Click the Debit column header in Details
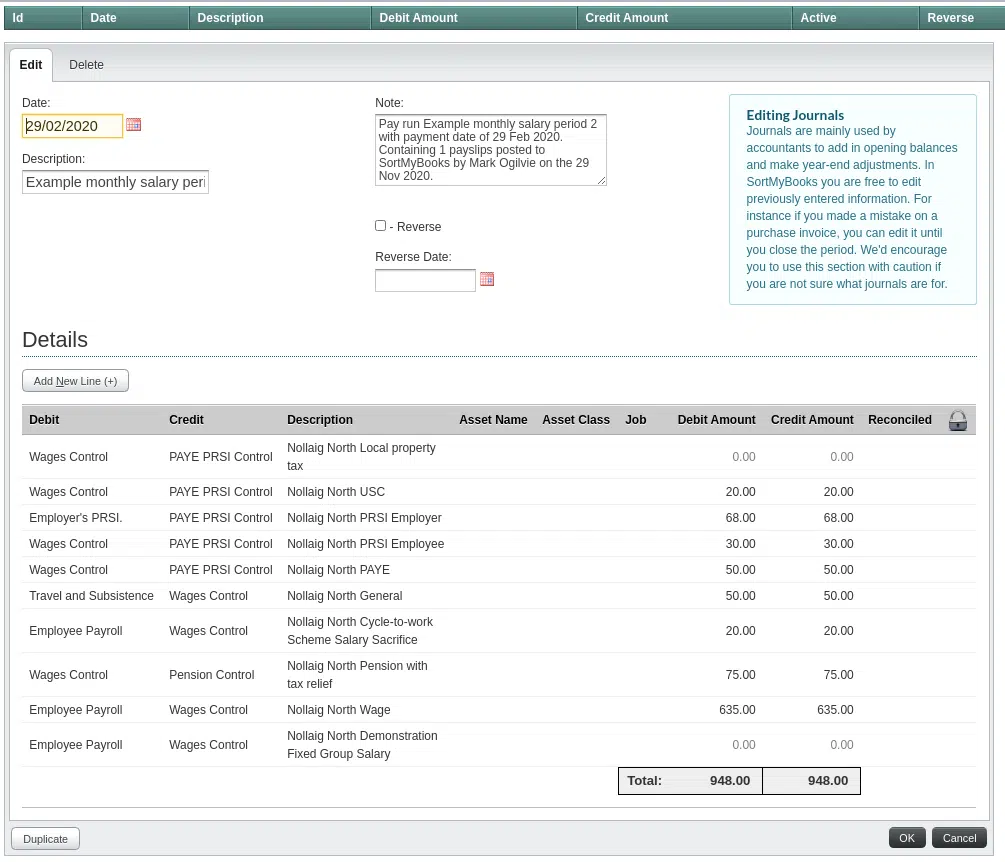This screenshot has width=1005, height=862. (x=44, y=420)
